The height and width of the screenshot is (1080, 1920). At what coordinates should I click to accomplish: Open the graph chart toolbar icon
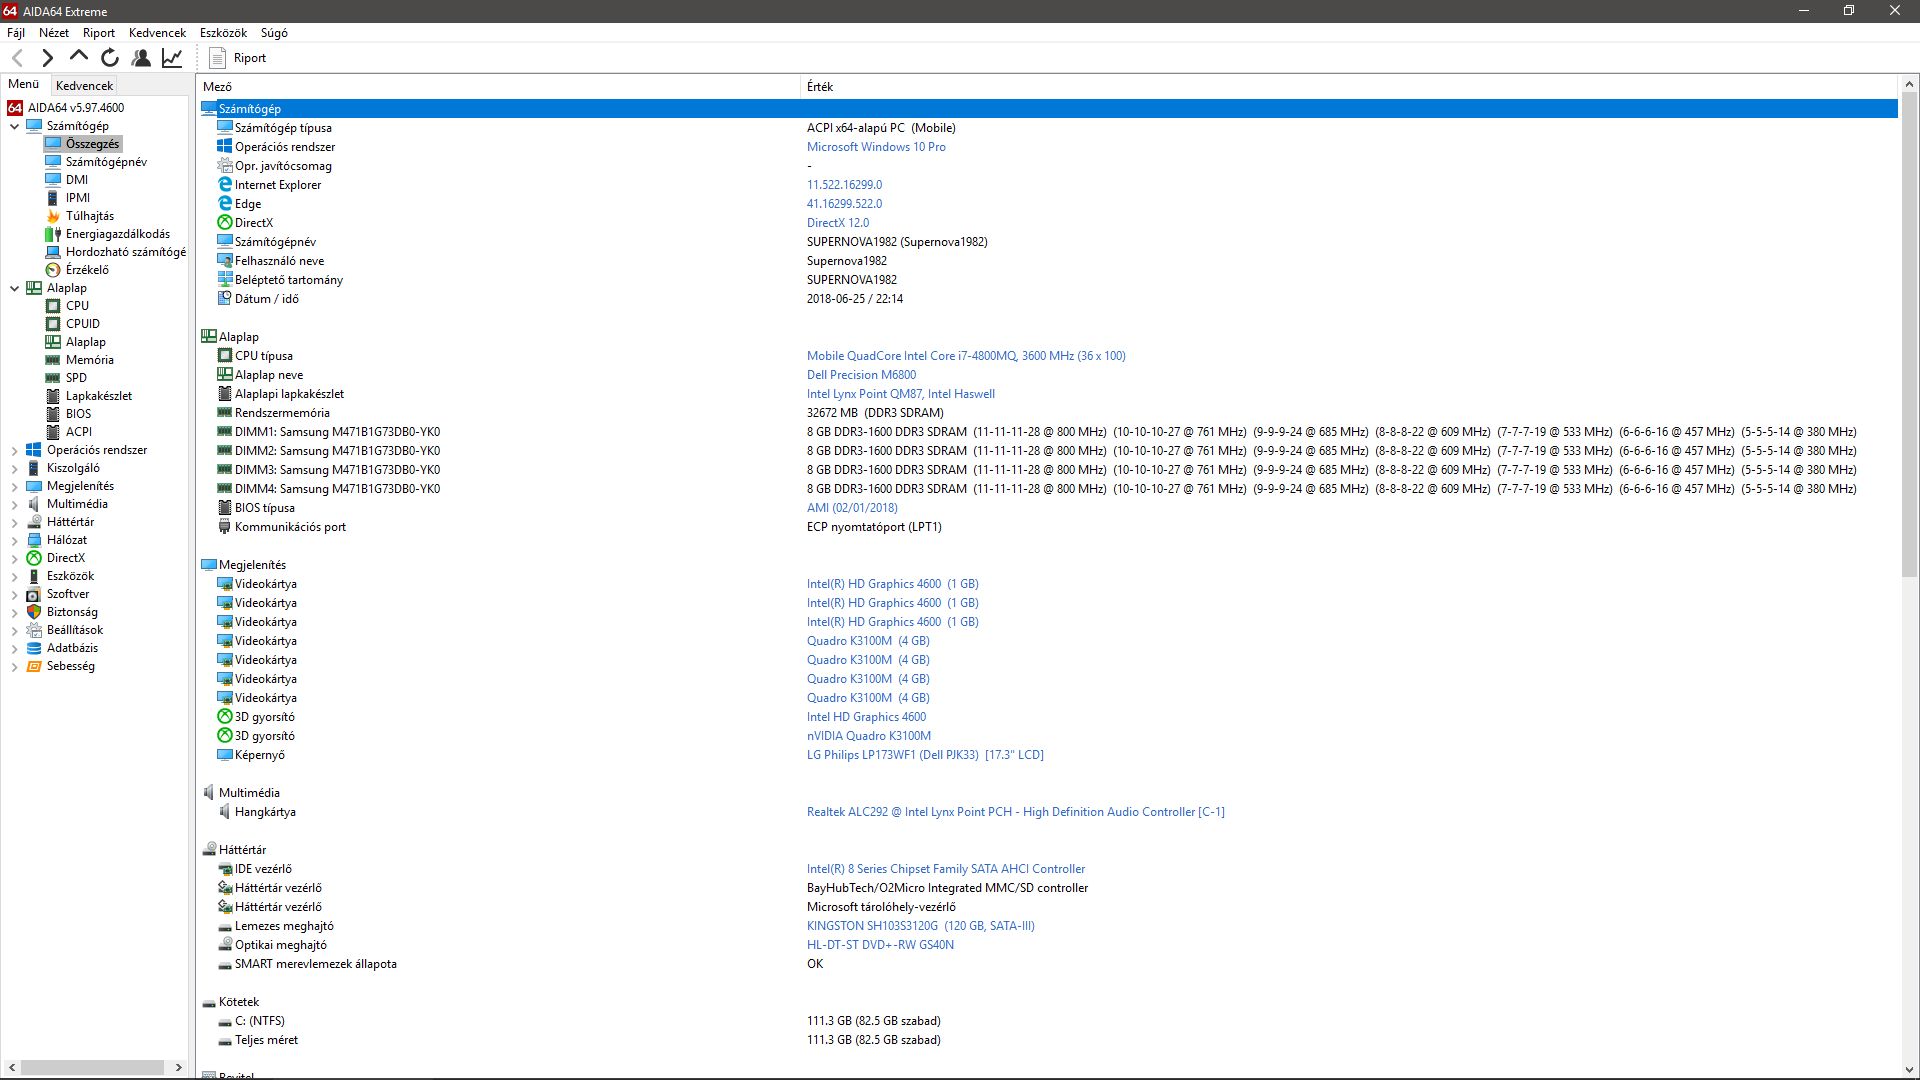coord(172,58)
